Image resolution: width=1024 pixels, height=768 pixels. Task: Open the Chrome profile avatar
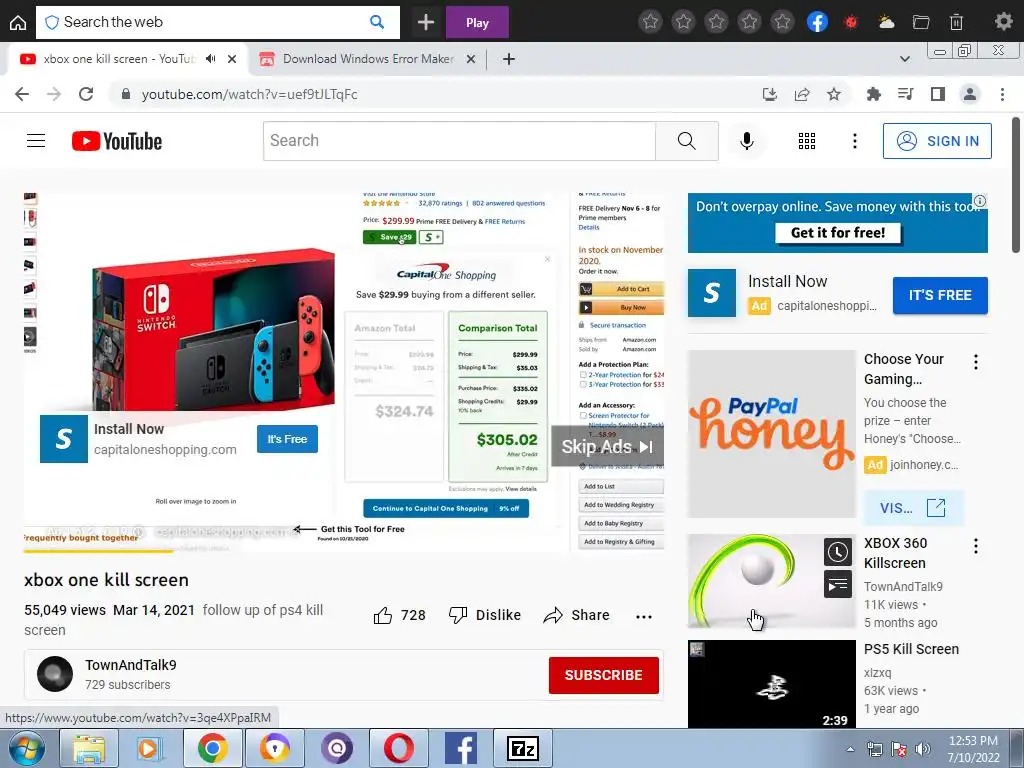point(970,94)
